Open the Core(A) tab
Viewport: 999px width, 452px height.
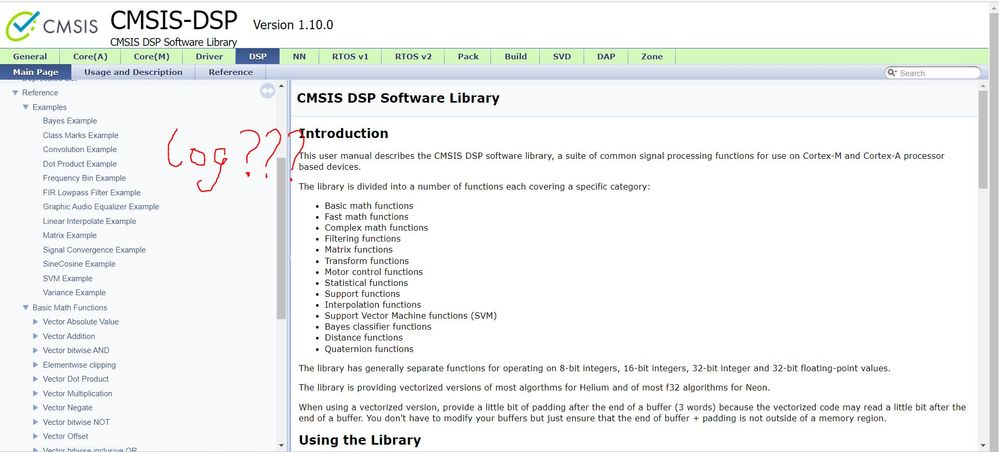(x=90, y=56)
